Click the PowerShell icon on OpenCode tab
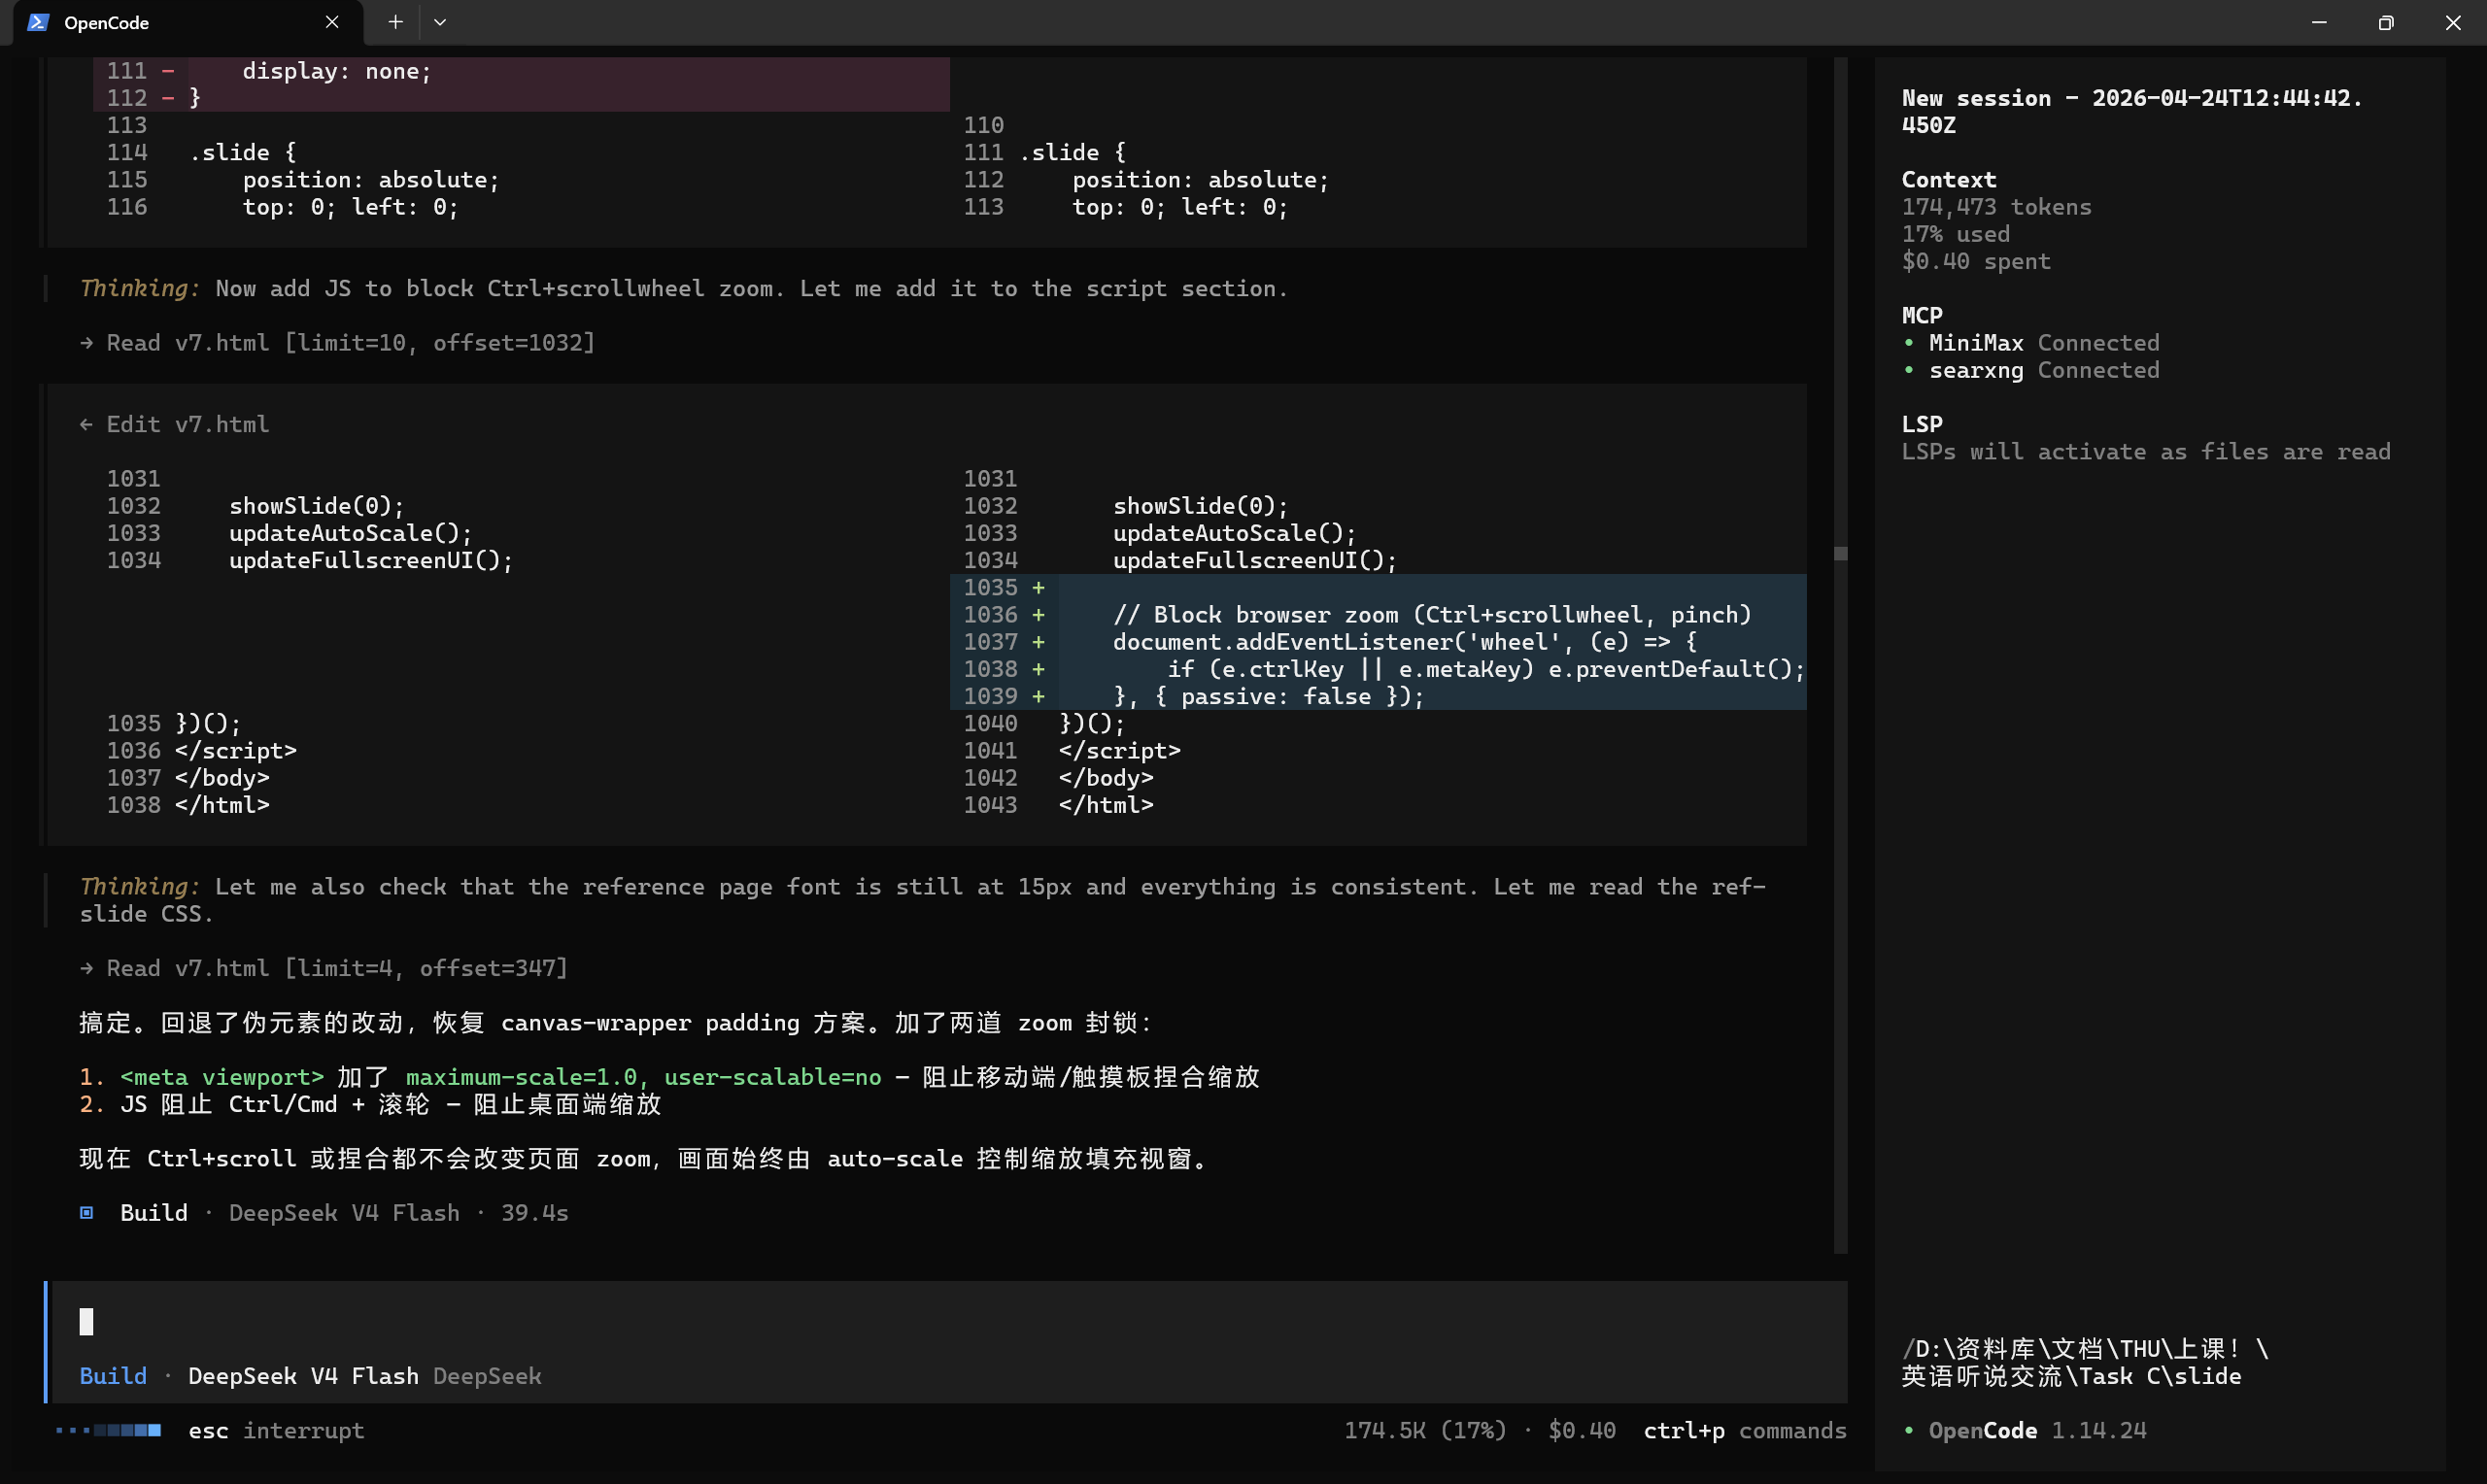 click(38, 22)
